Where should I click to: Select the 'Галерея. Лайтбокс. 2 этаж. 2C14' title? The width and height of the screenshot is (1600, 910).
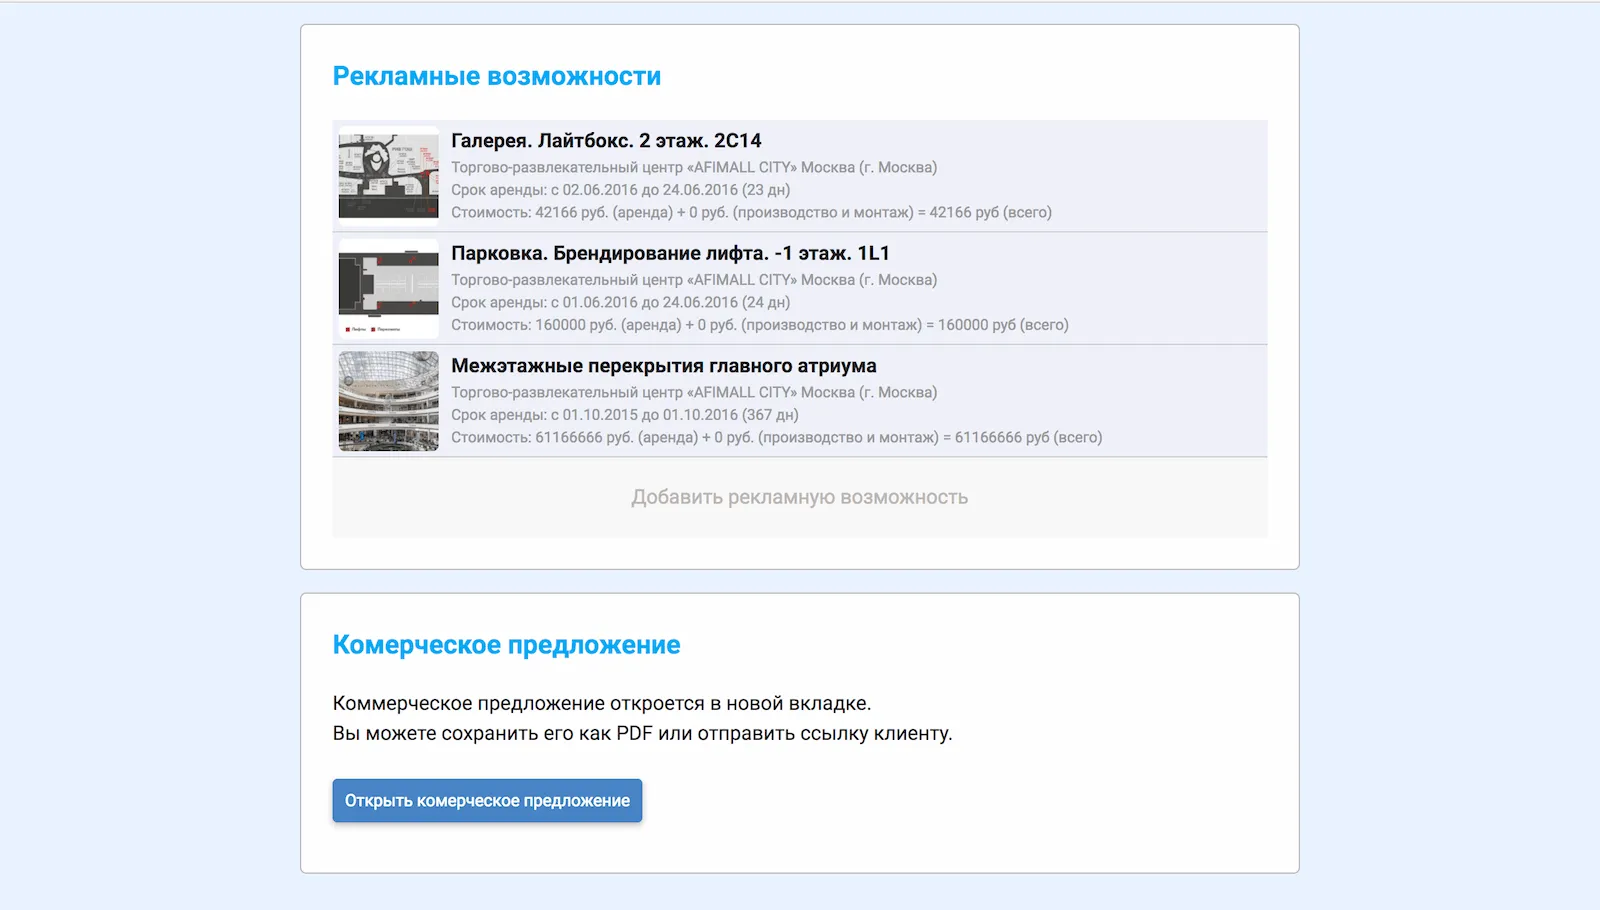pyautogui.click(x=606, y=141)
